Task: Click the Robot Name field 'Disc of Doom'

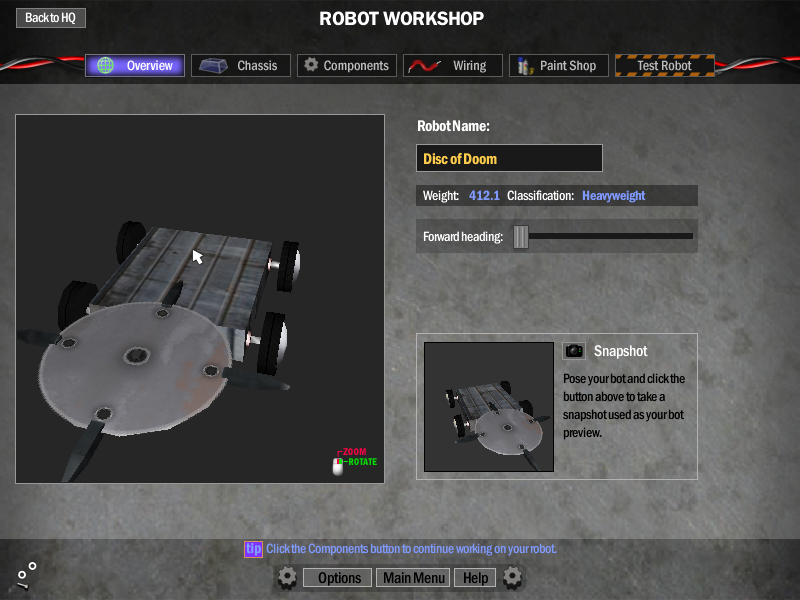Action: pyautogui.click(x=509, y=158)
